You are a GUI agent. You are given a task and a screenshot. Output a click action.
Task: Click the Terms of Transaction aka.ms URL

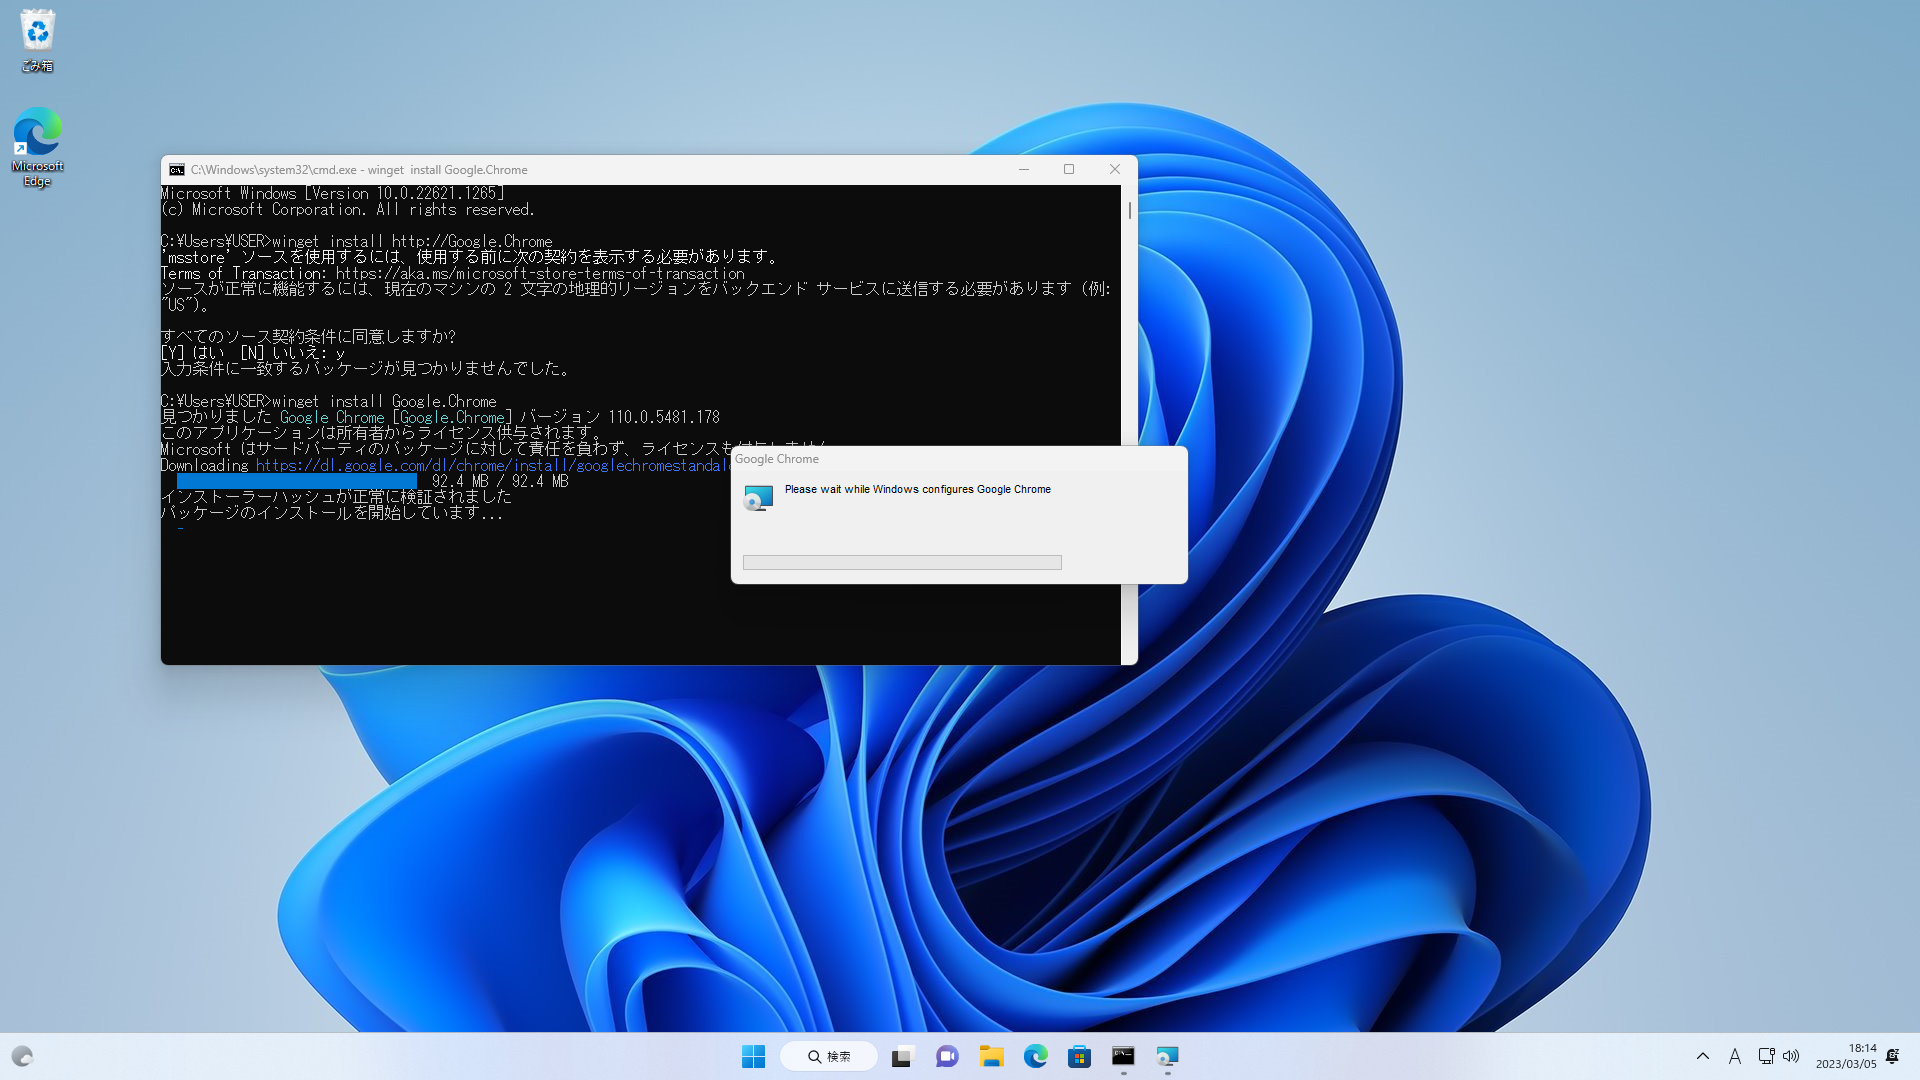540,273
